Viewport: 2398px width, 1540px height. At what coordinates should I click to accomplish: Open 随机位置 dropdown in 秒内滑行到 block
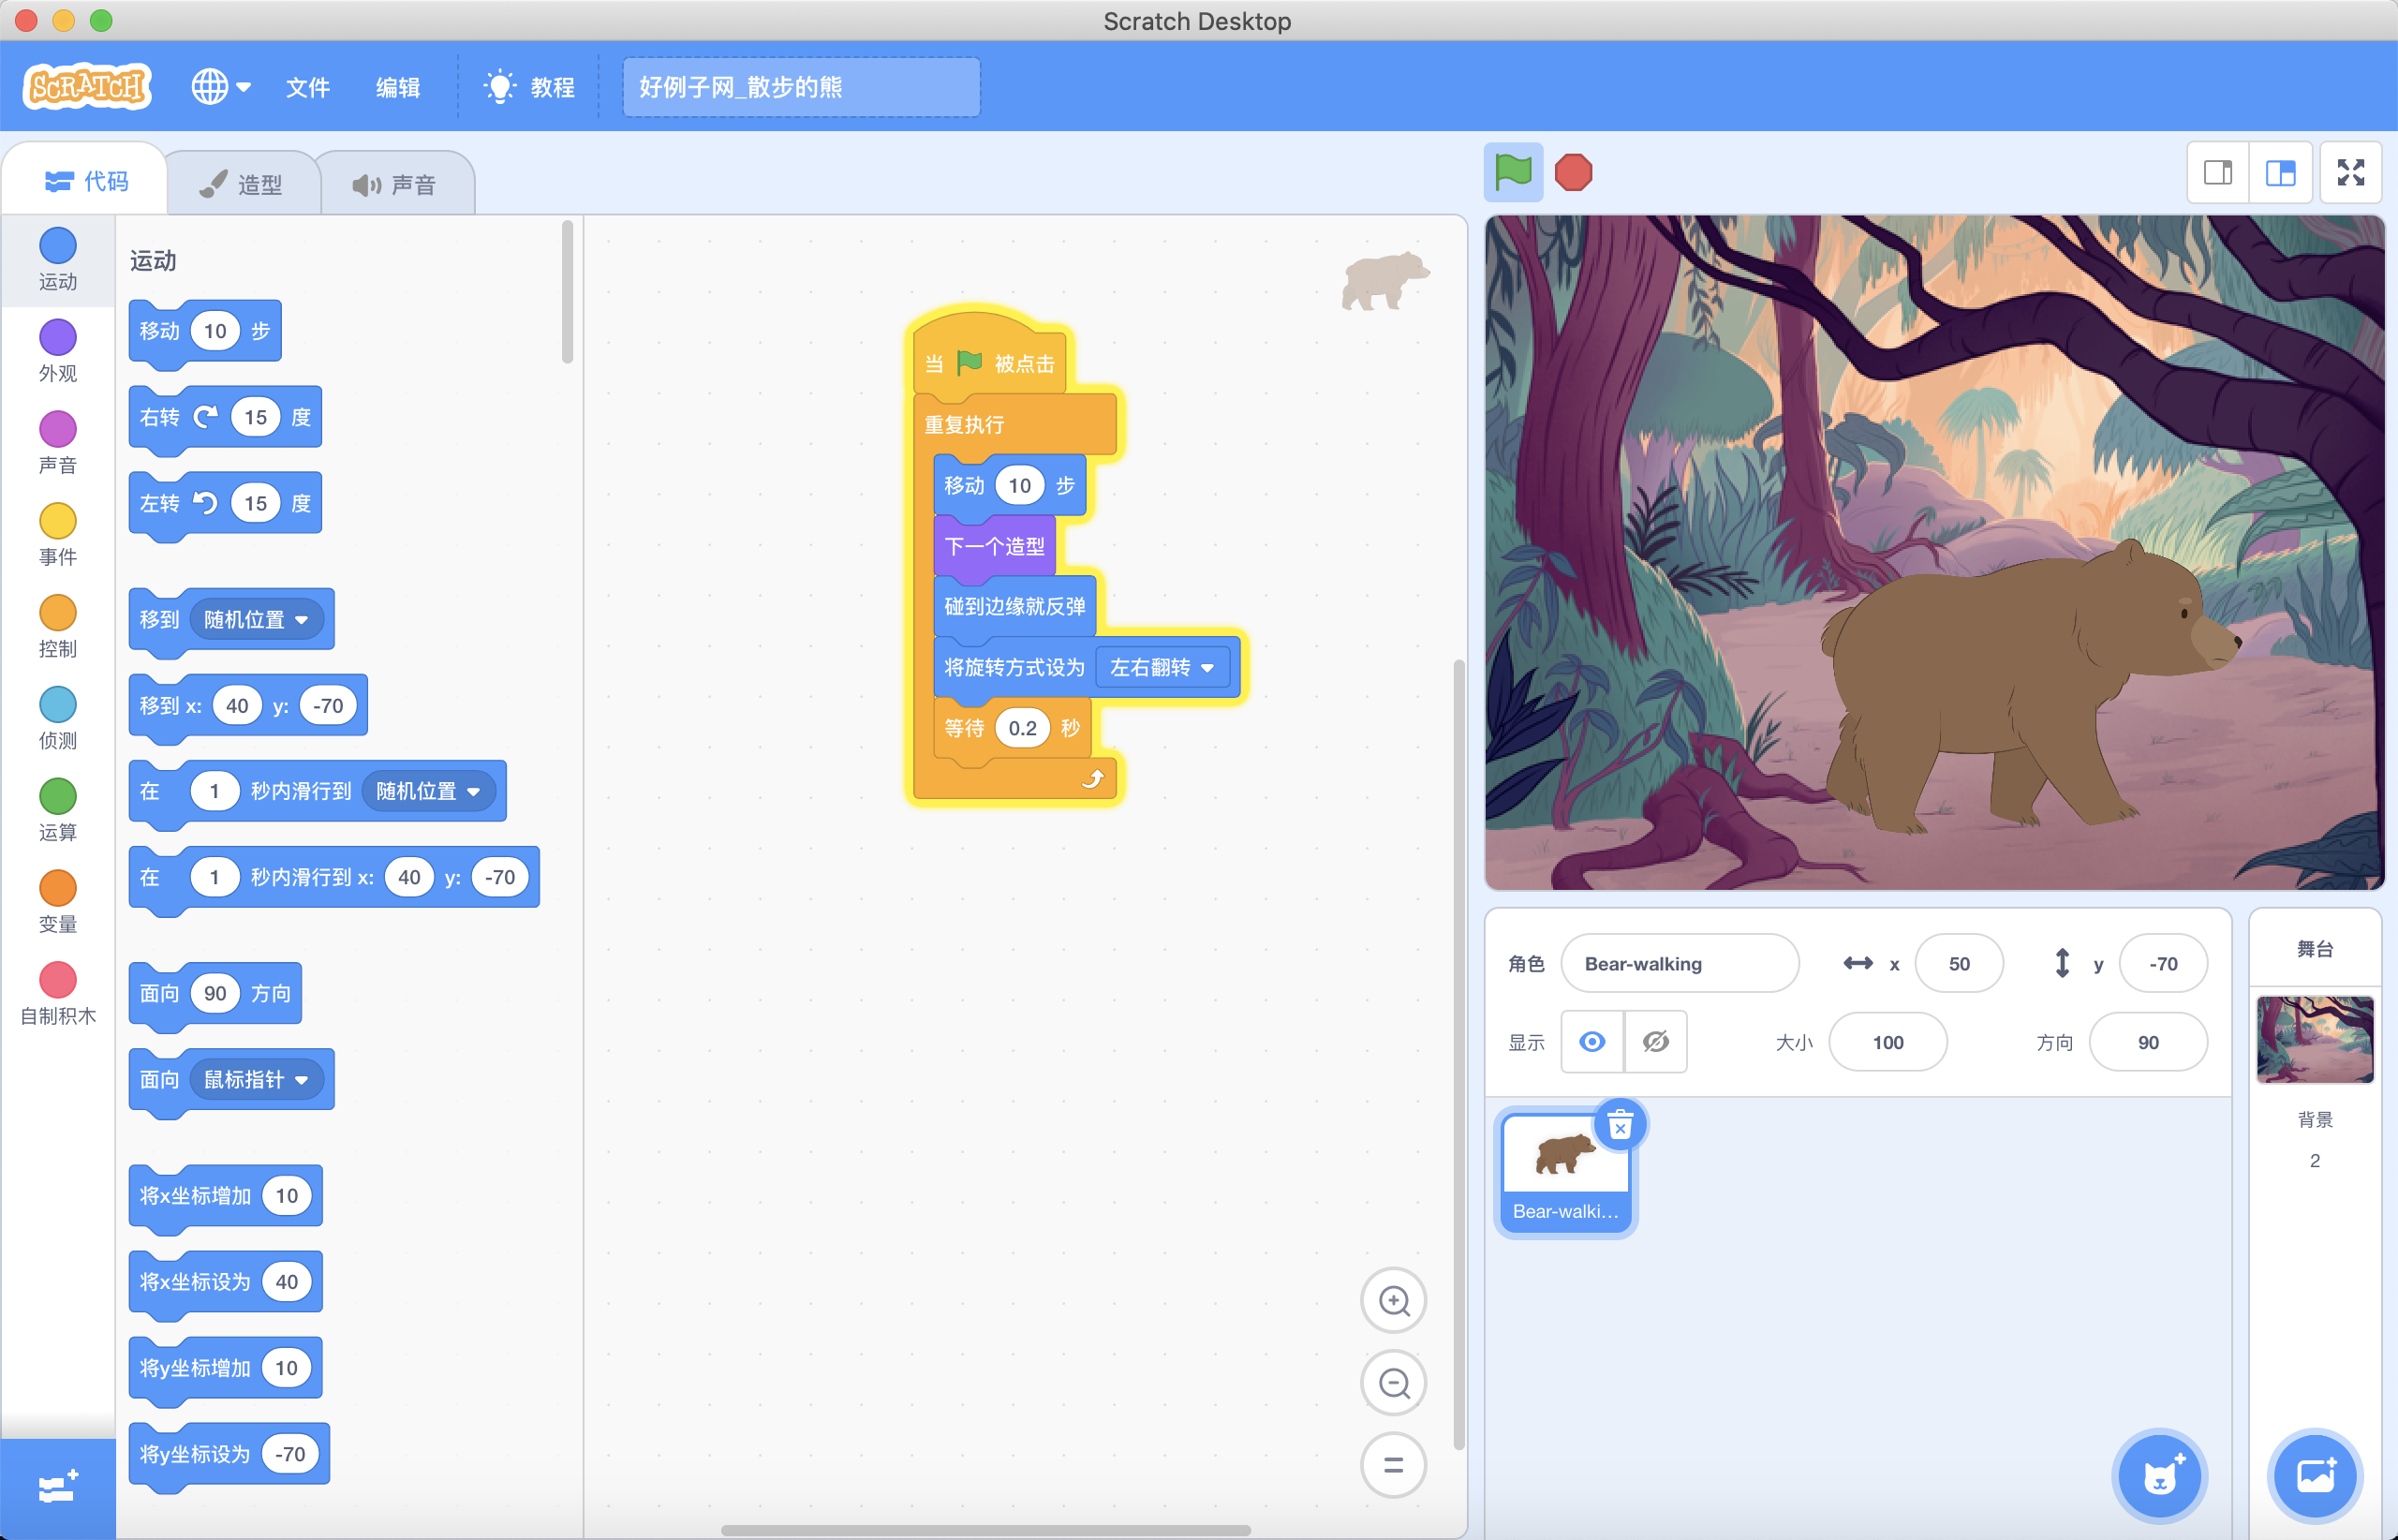click(x=428, y=791)
